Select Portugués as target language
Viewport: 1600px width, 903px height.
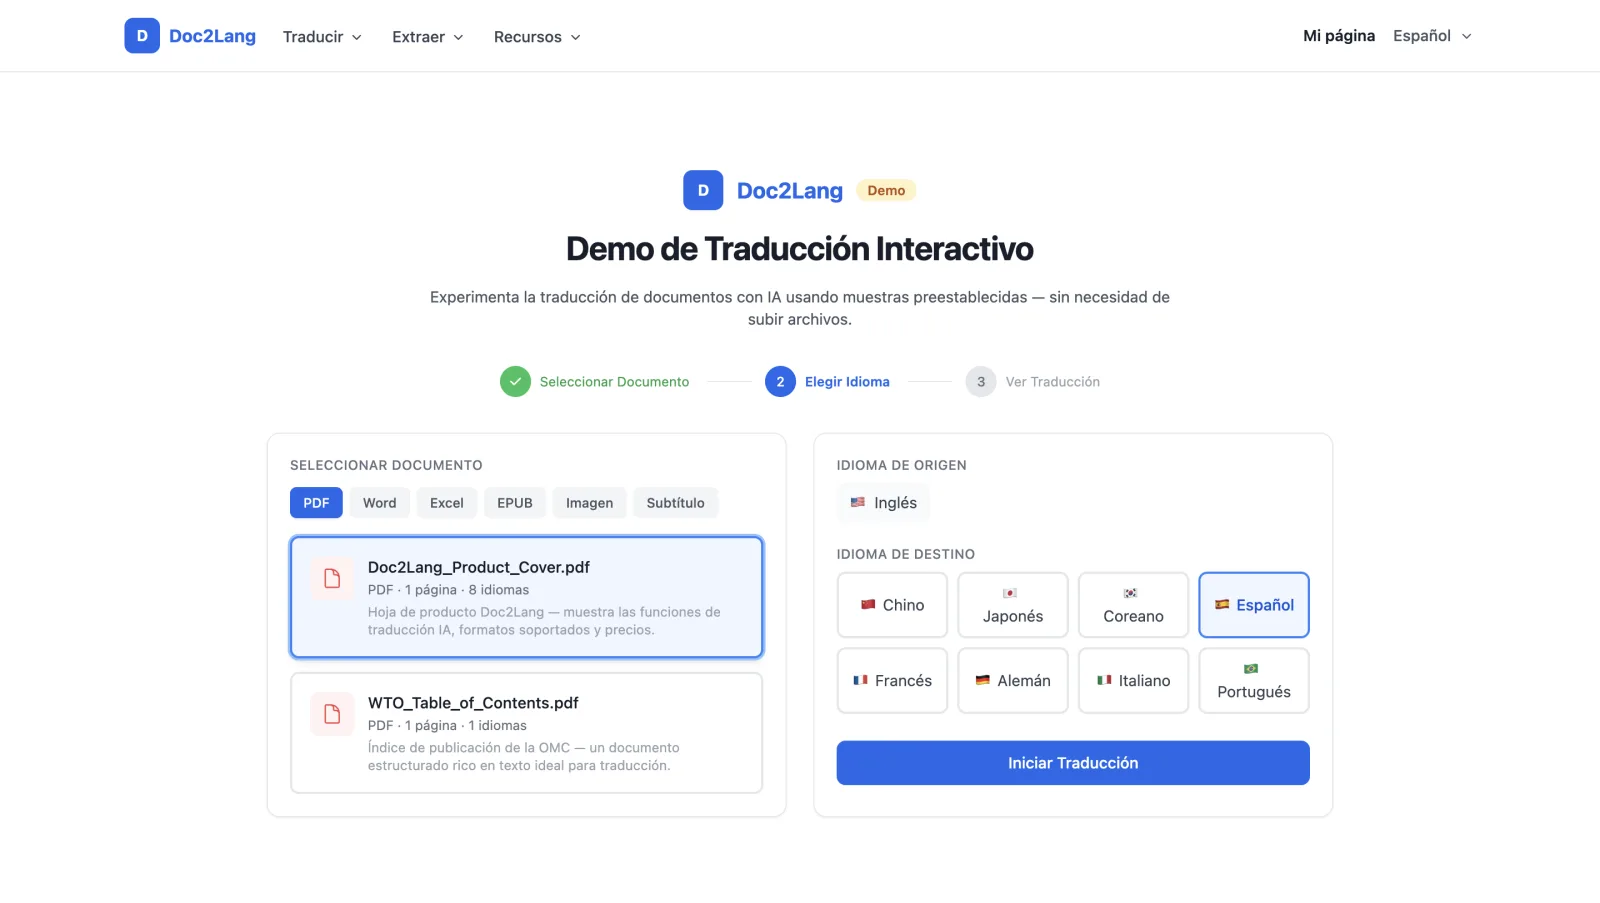coord(1254,681)
